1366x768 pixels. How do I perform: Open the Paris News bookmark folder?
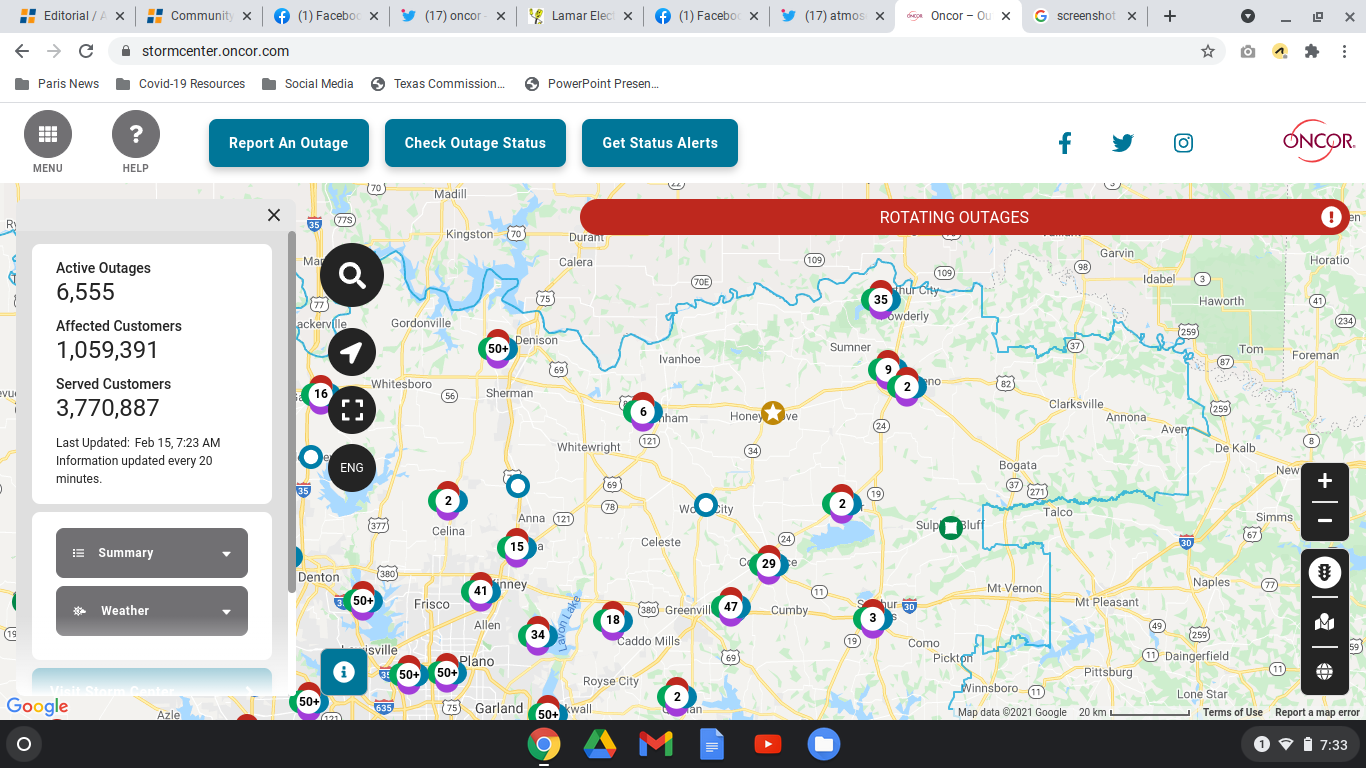(58, 84)
